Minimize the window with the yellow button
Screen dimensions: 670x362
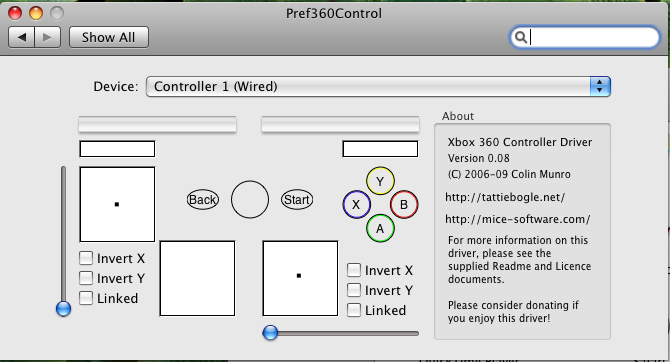pyautogui.click(x=36, y=13)
